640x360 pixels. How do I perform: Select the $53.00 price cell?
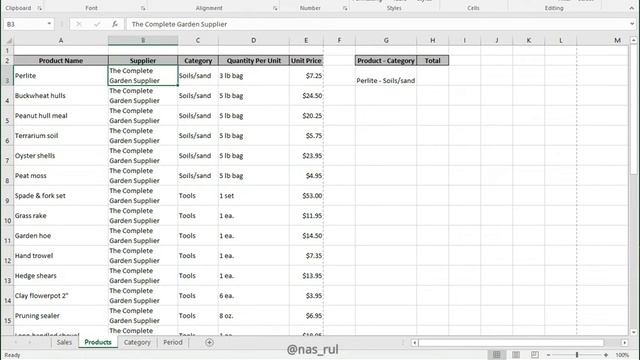(x=306, y=196)
